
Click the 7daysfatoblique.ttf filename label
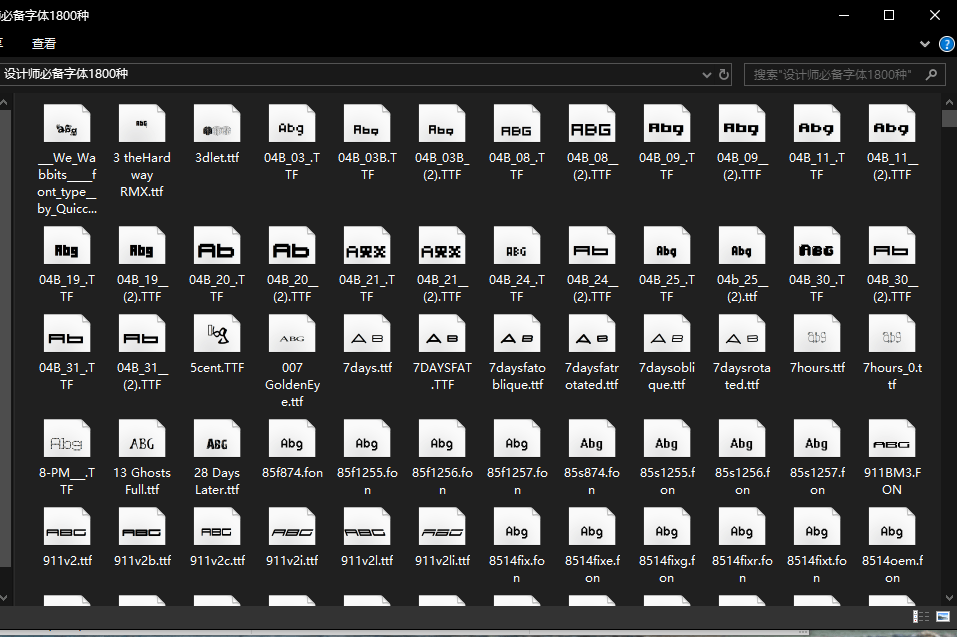point(517,376)
